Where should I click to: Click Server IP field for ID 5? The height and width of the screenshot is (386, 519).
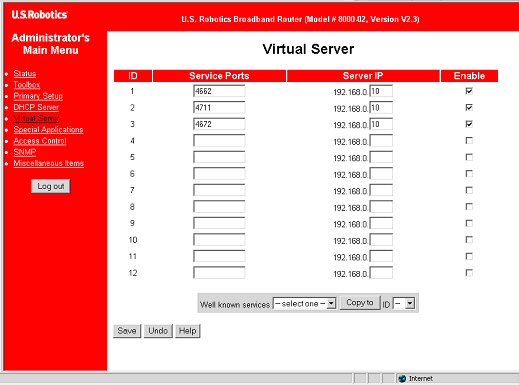point(381,157)
